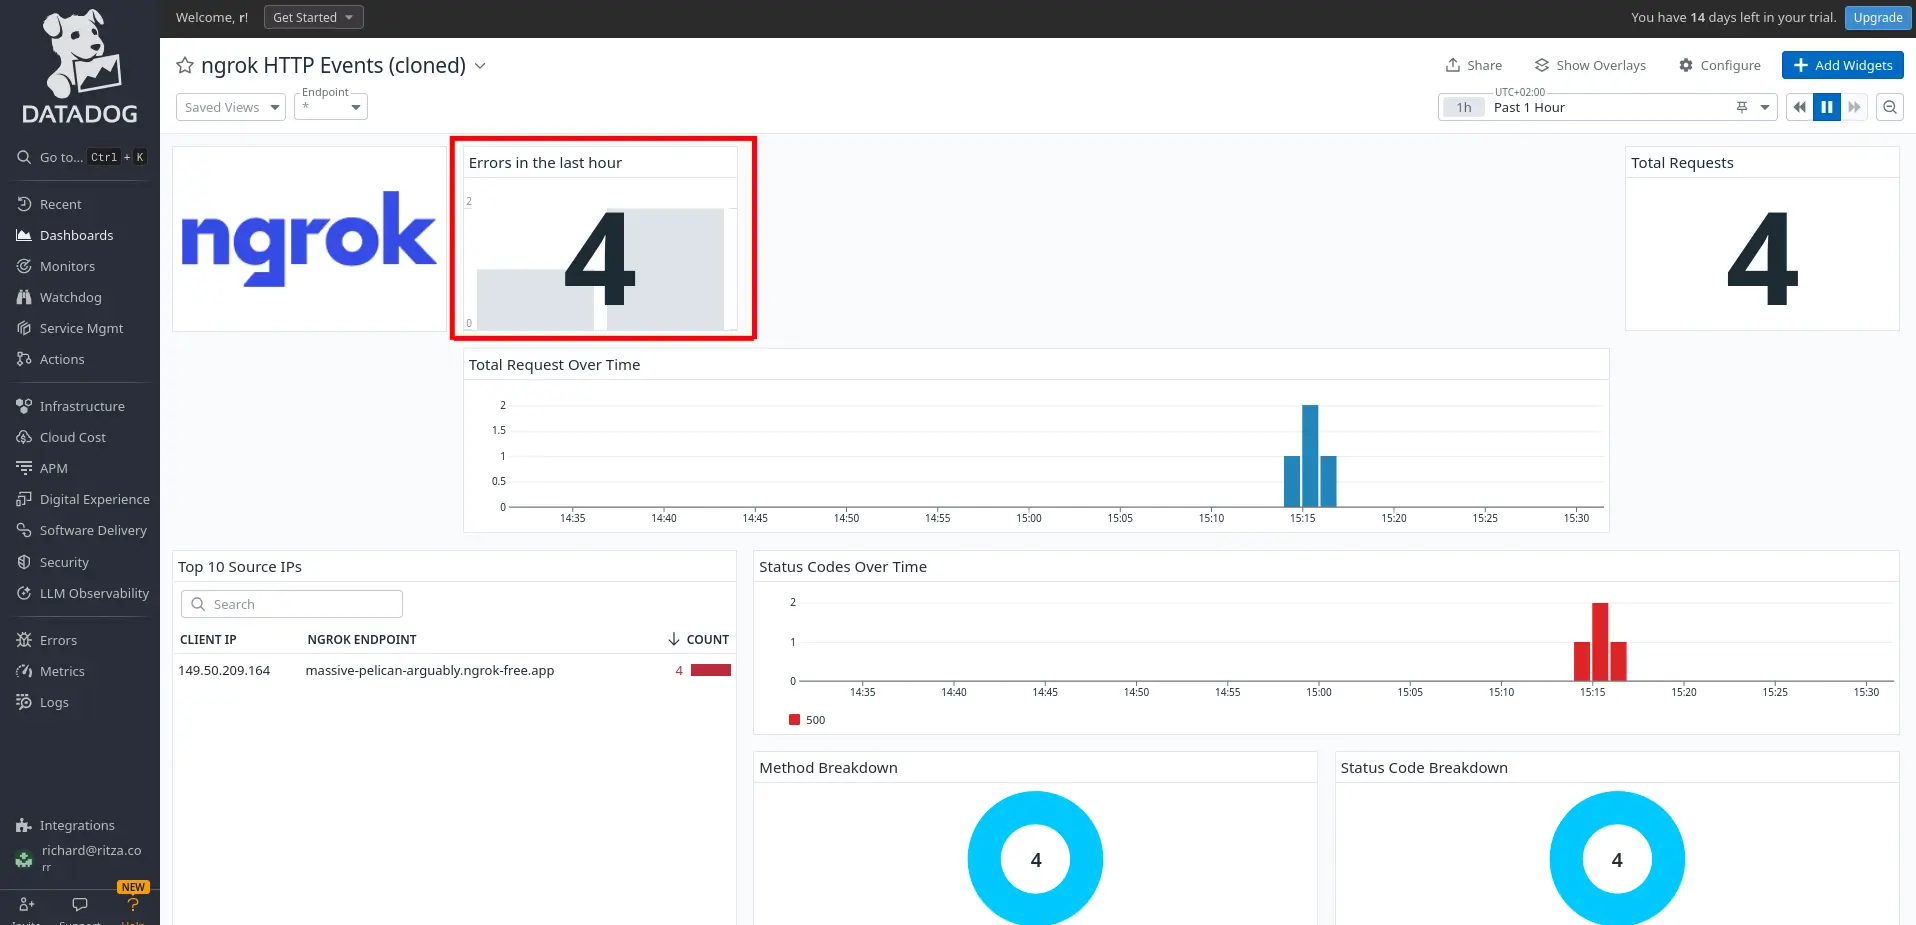Pause live dashboard updates

[x=1827, y=107]
